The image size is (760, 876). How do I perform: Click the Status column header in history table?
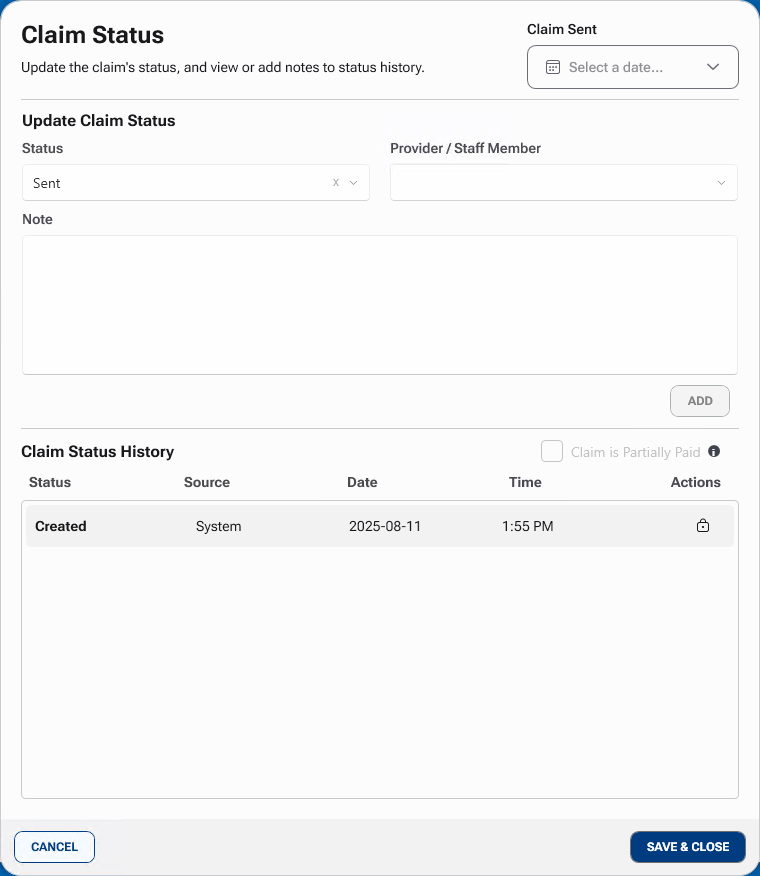click(x=50, y=482)
